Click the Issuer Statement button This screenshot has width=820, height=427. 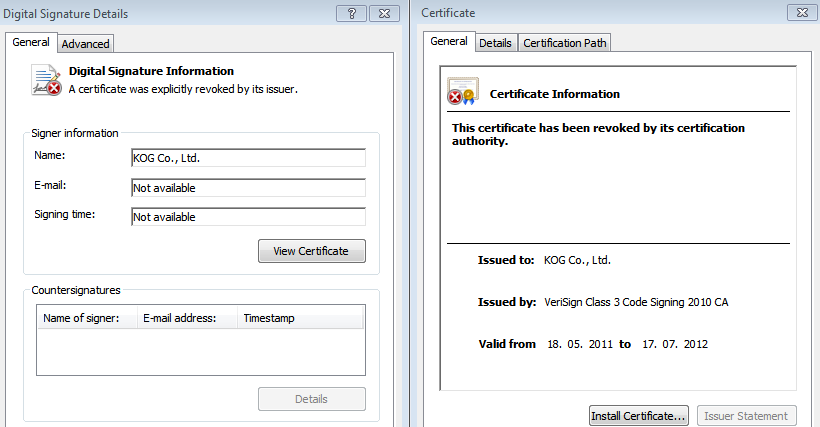coord(746,416)
